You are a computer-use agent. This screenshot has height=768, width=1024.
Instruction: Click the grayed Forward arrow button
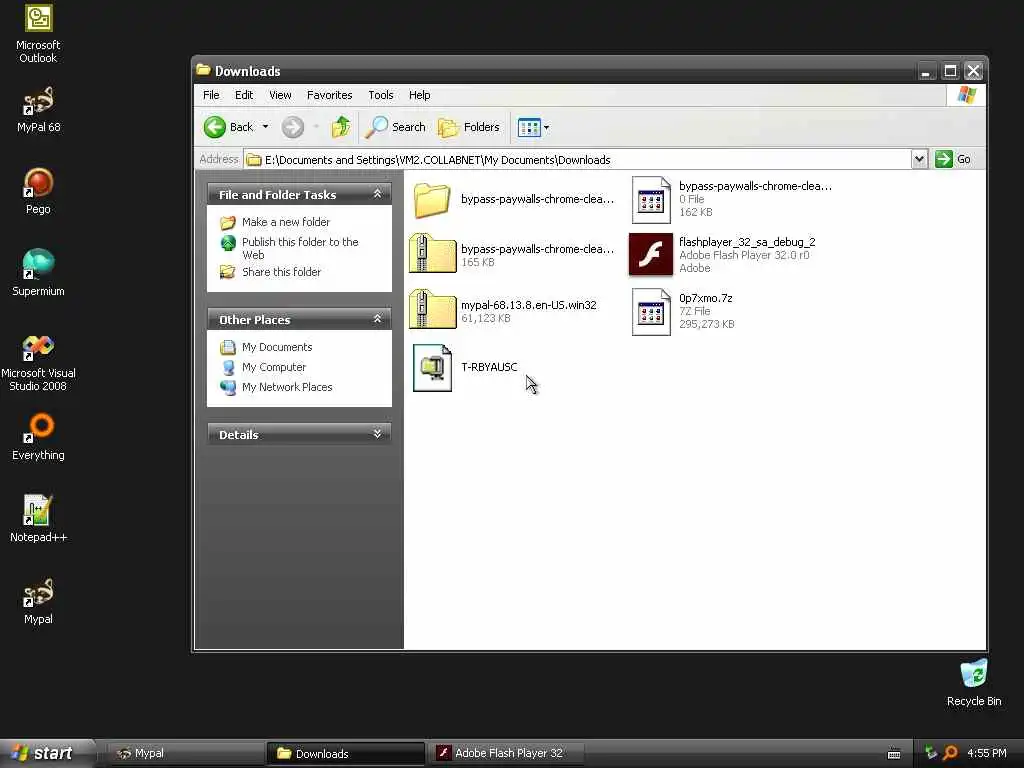[x=293, y=127]
